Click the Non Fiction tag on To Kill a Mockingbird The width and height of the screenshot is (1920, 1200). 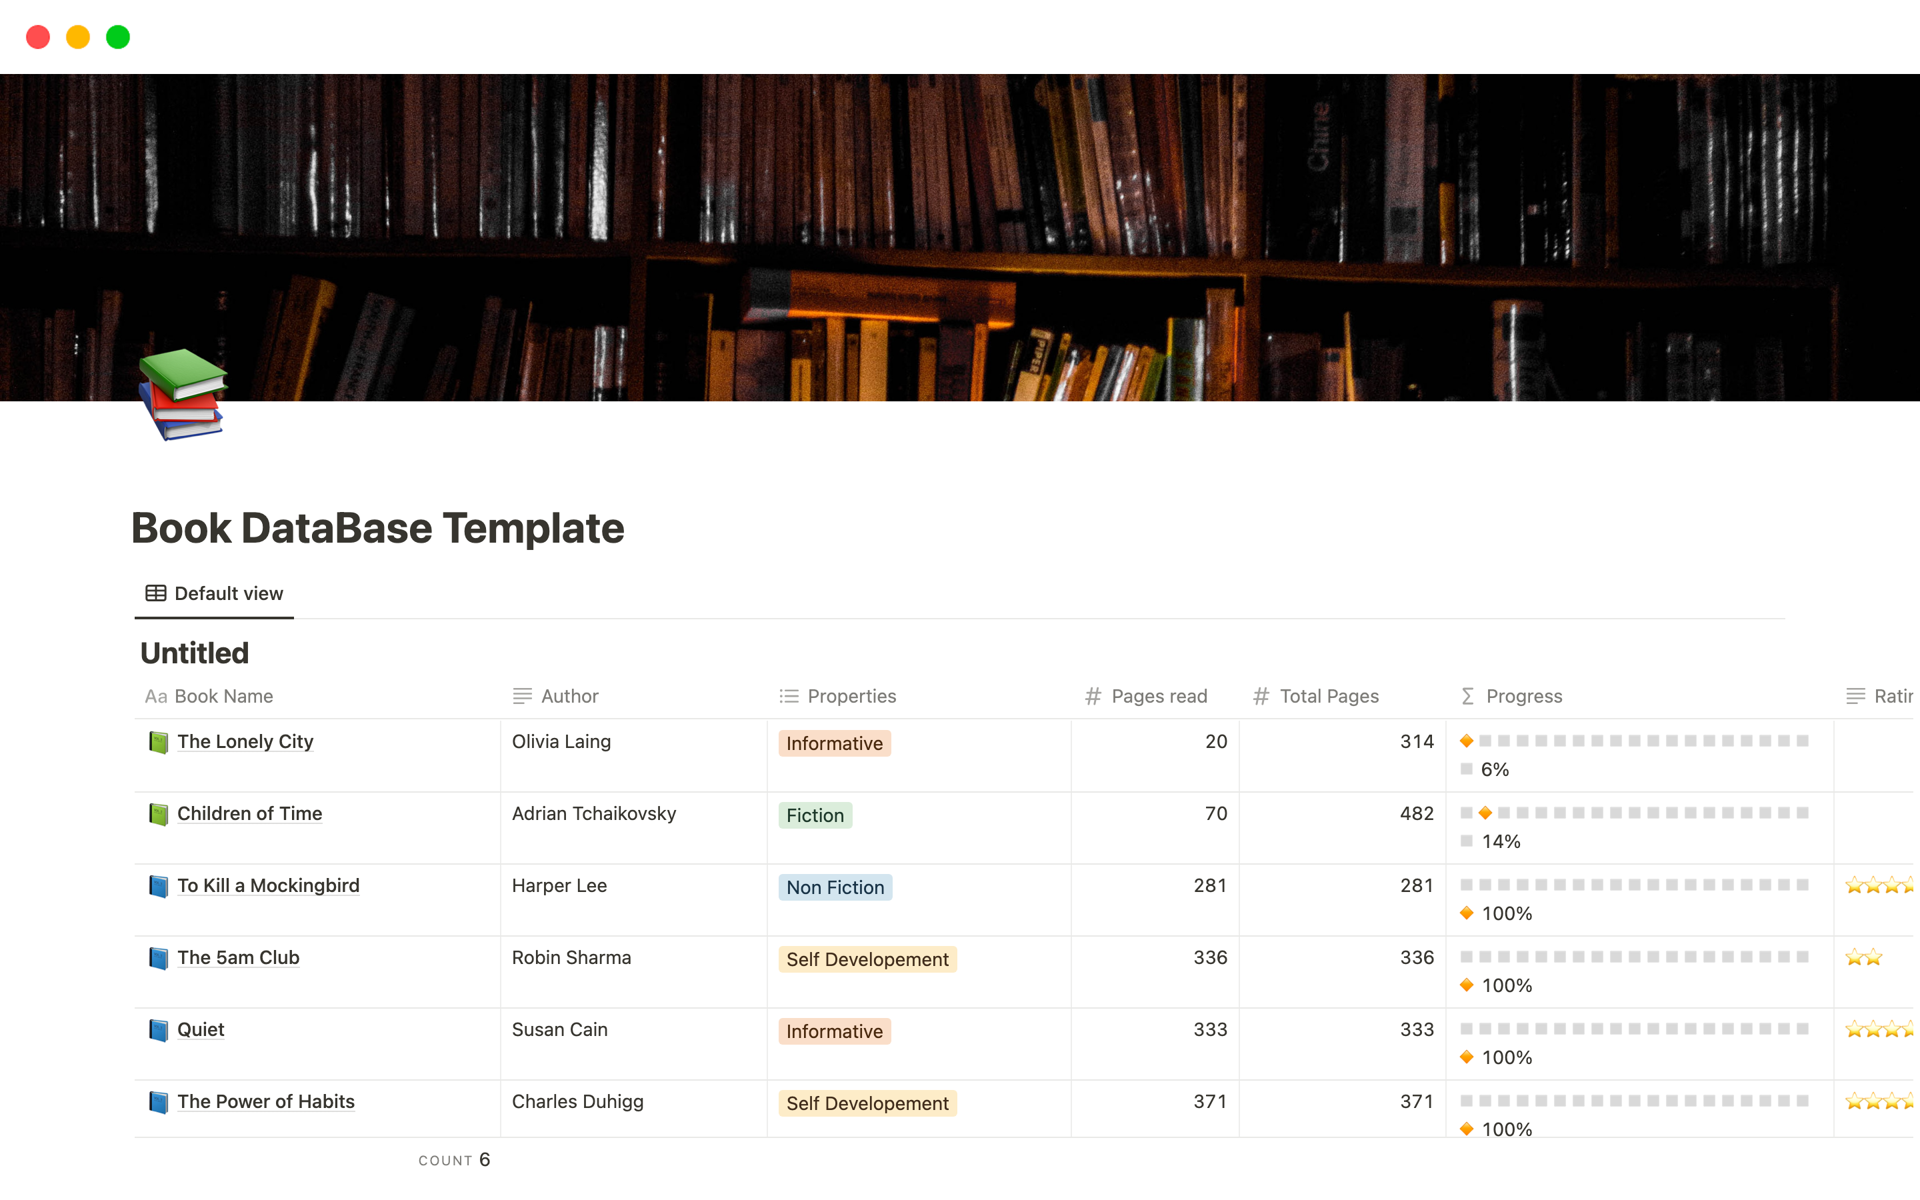[x=834, y=886]
